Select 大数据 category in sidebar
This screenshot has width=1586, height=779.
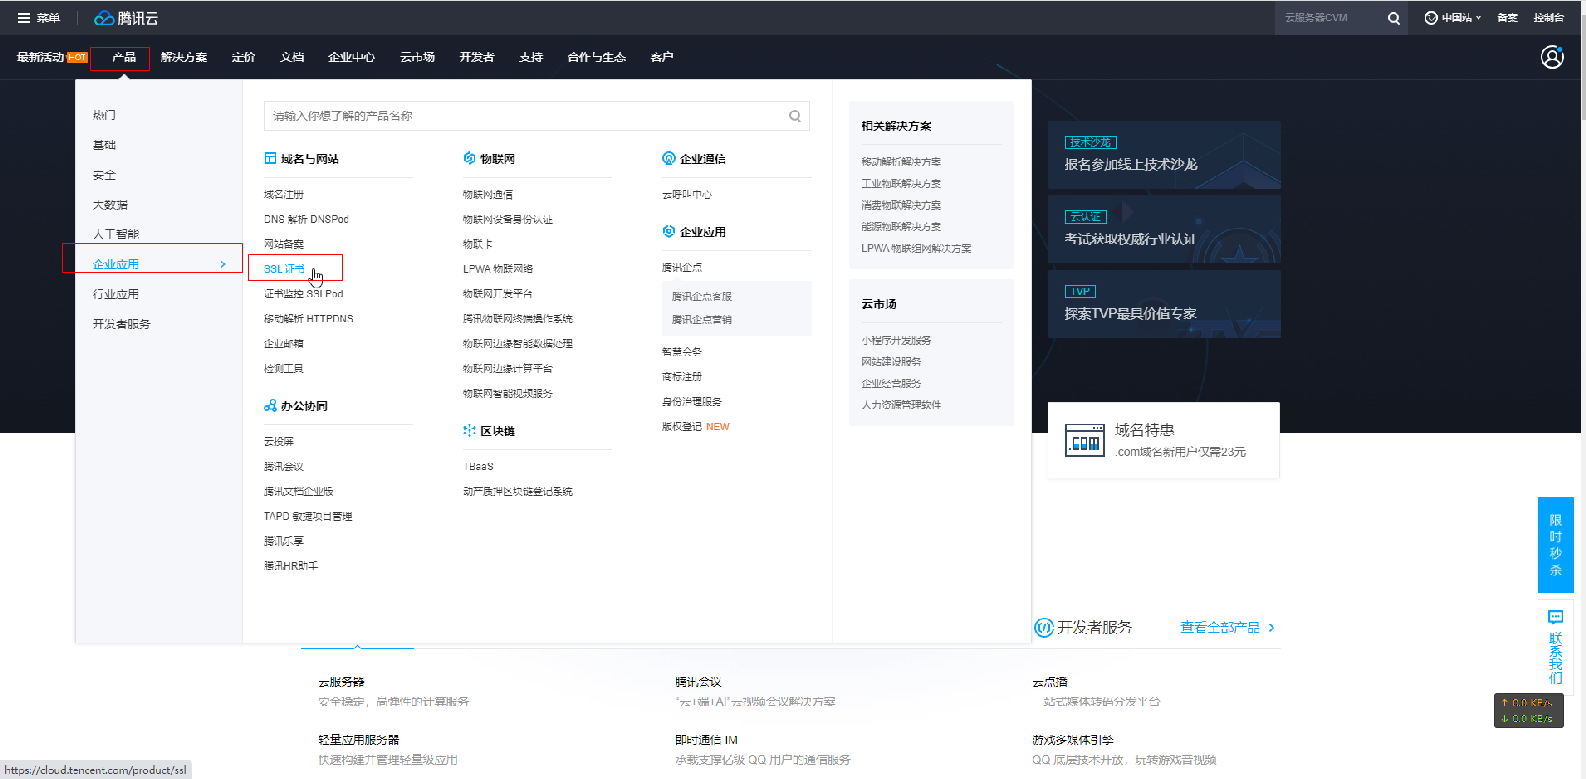tap(110, 205)
